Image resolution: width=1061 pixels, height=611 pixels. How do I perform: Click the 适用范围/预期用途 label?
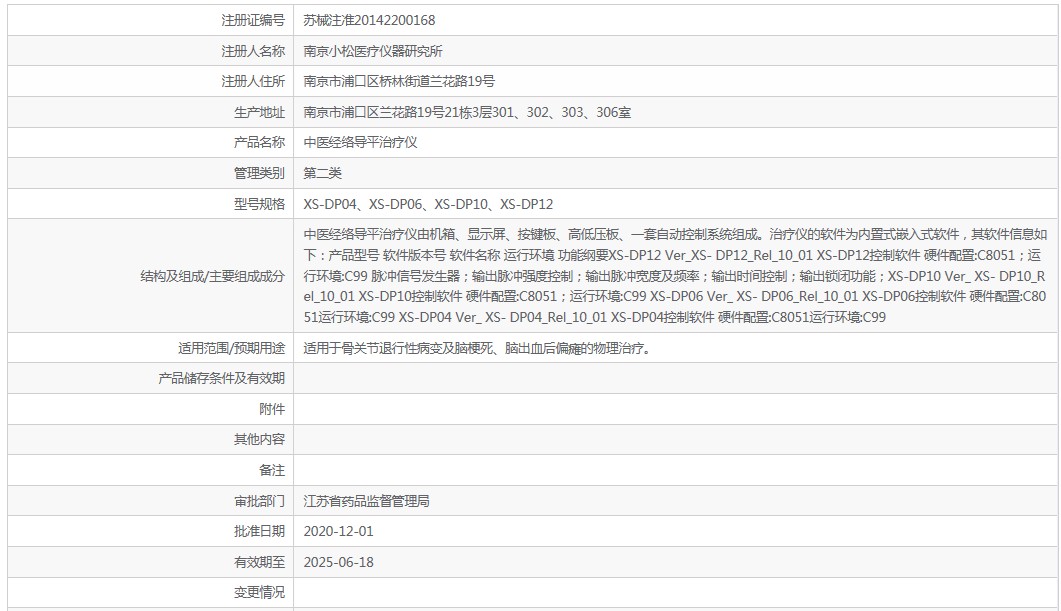(231, 348)
